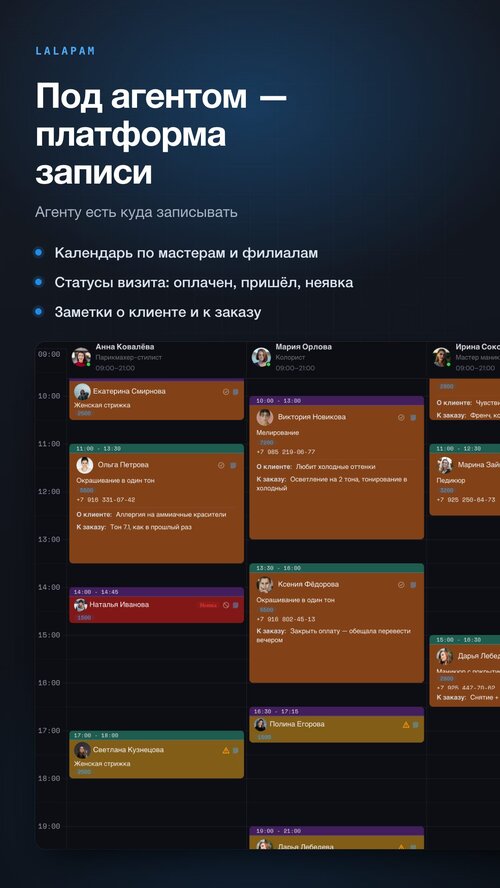Viewport: 500px width, 888px height.
Task: Click the no-show icon on Наталья Иванова's card
Action: coord(226,605)
